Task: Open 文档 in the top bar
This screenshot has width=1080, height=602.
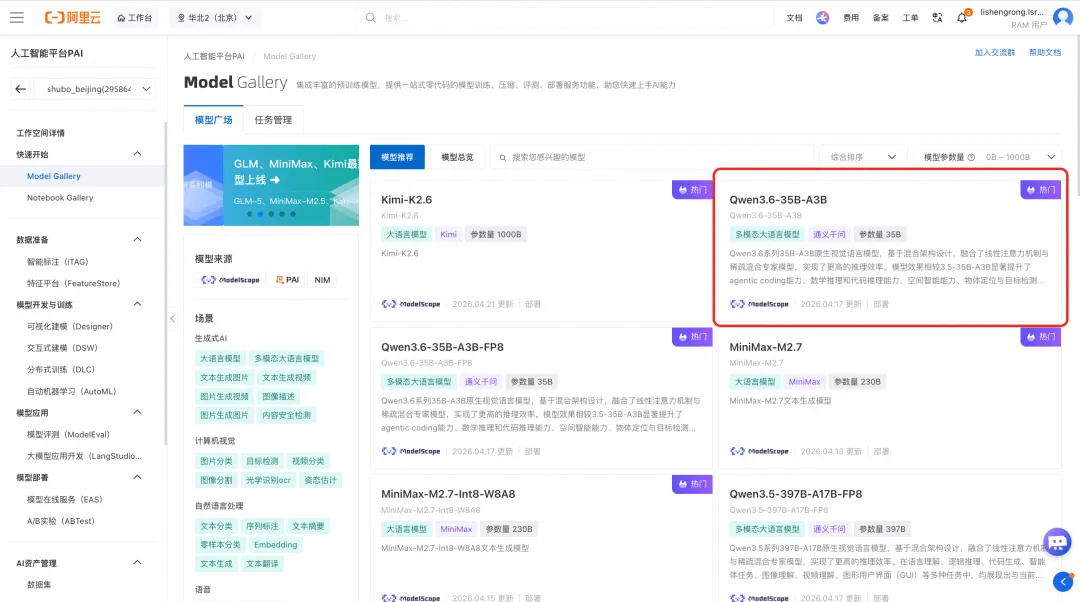Action: coord(794,18)
